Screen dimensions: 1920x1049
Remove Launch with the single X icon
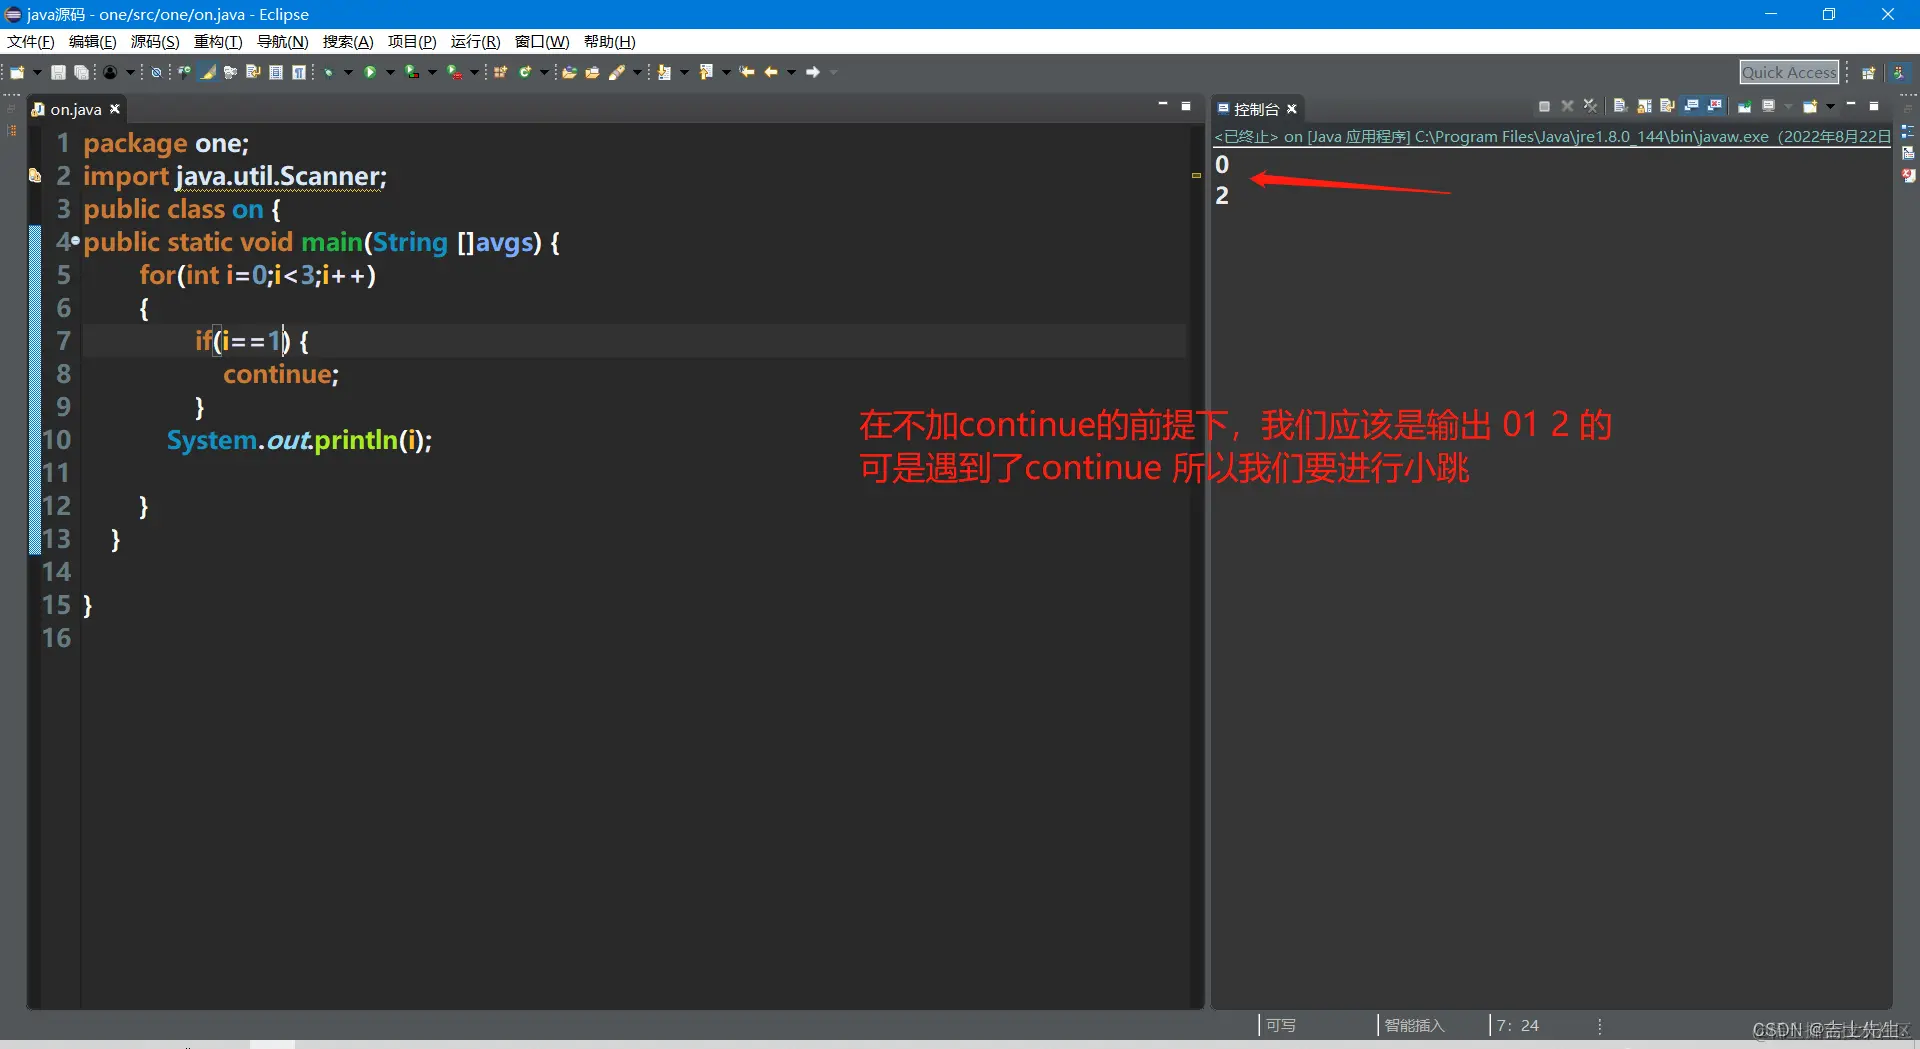(x=1567, y=106)
